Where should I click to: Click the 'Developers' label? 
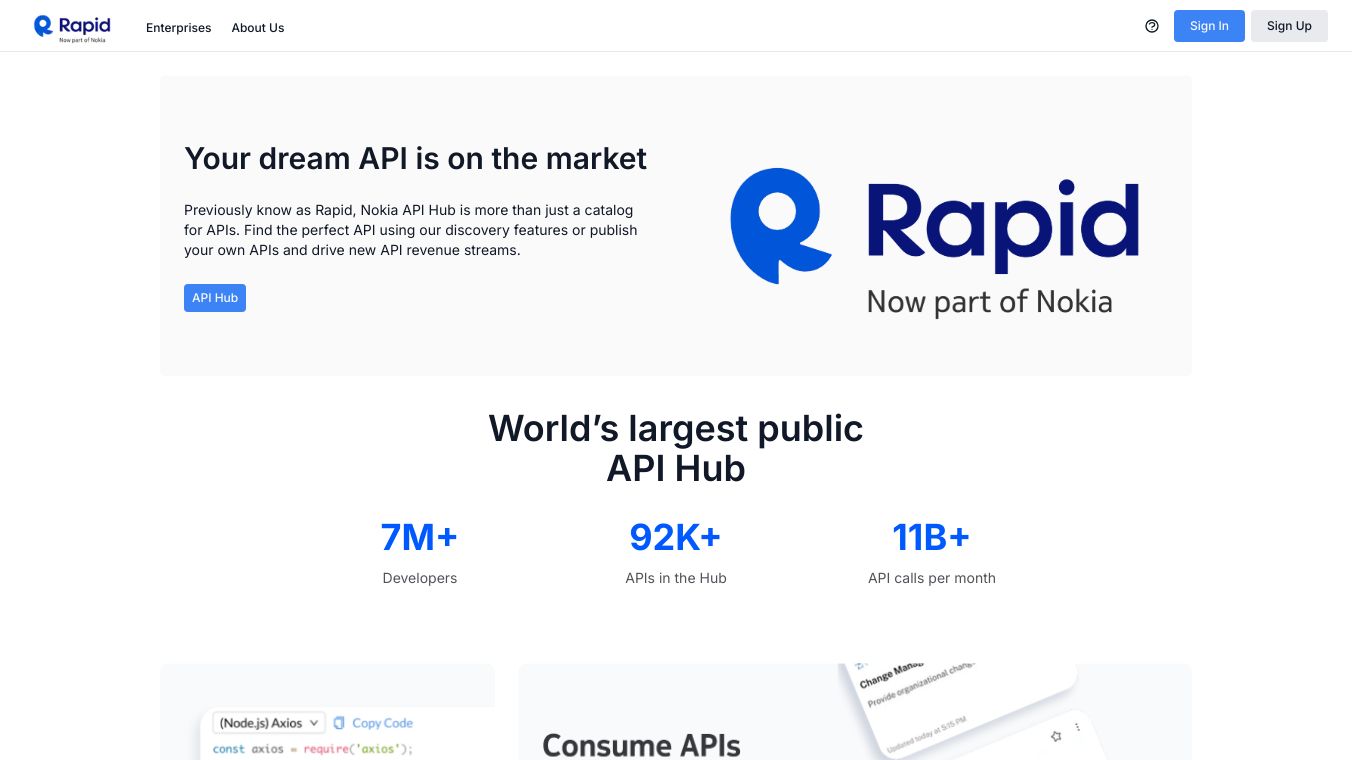420,578
